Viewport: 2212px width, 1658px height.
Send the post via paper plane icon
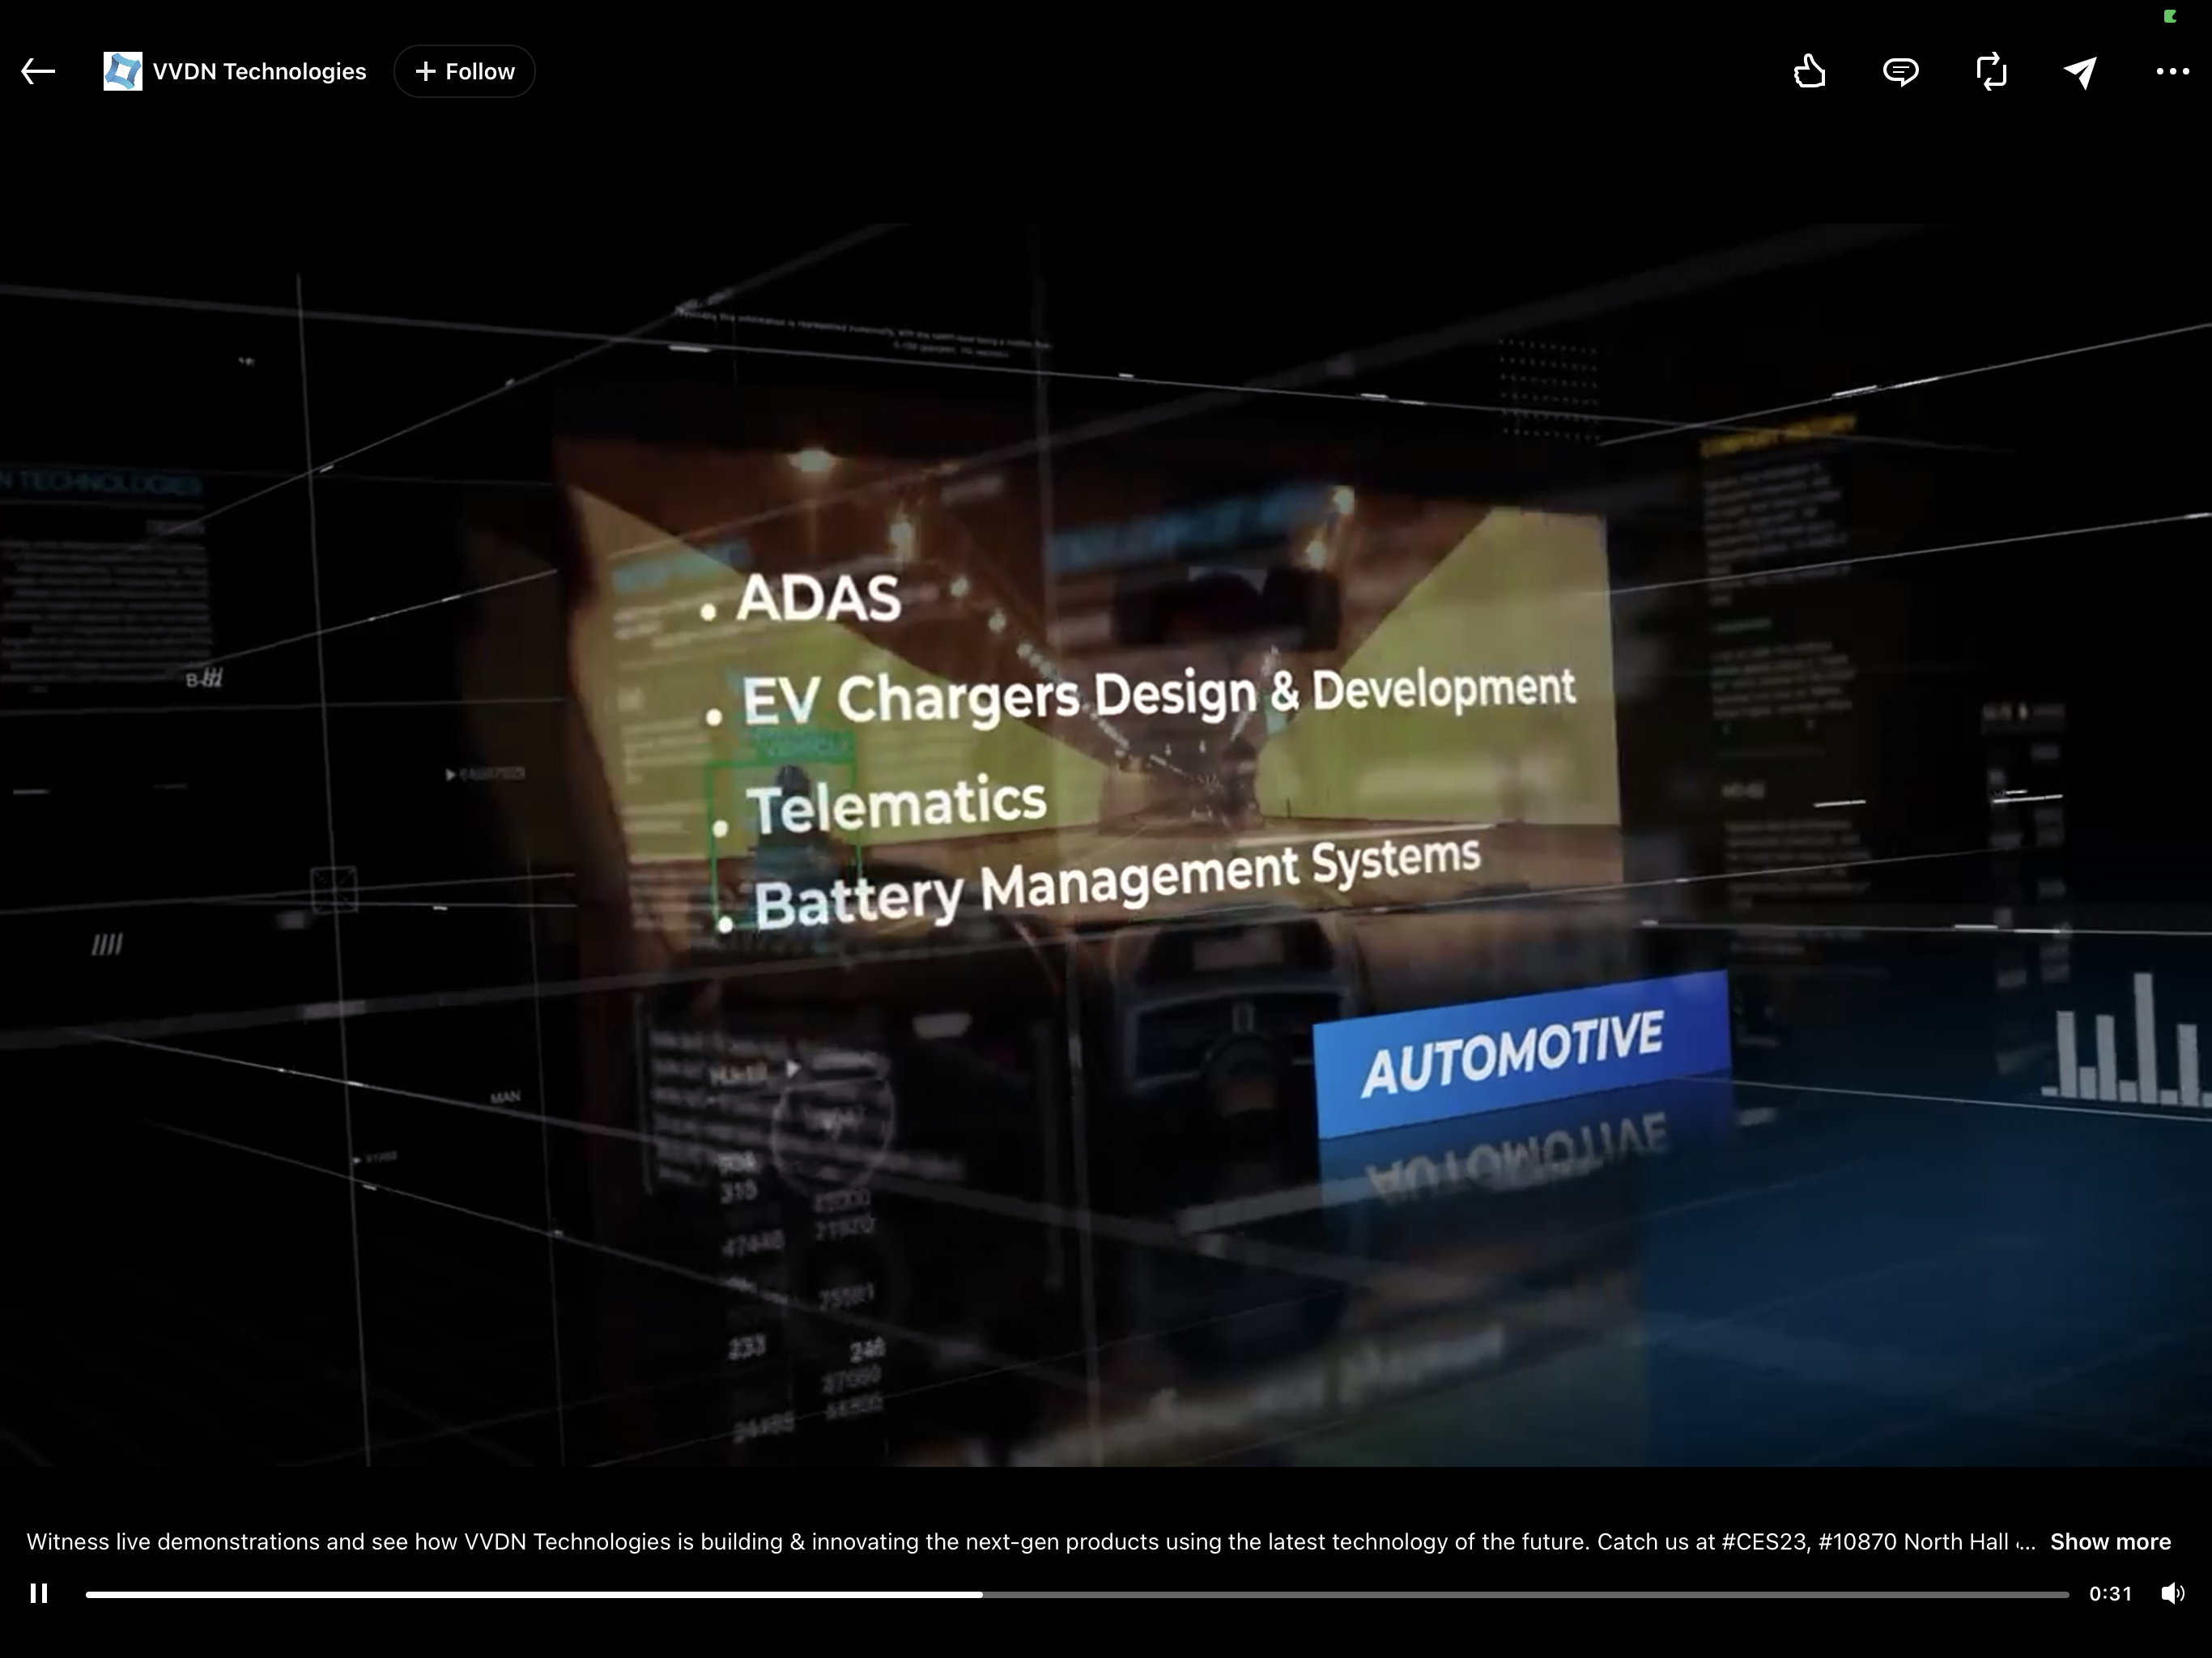point(2080,72)
